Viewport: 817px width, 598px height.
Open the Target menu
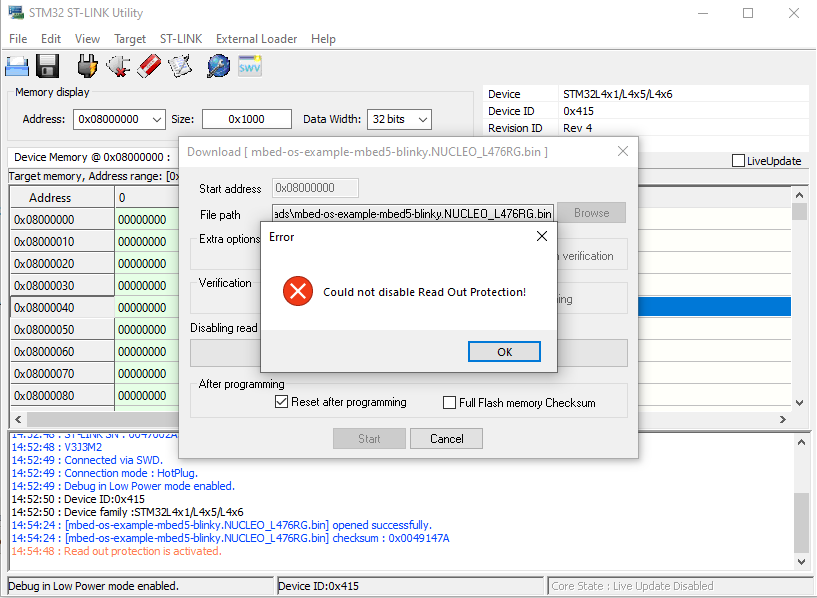(x=130, y=39)
